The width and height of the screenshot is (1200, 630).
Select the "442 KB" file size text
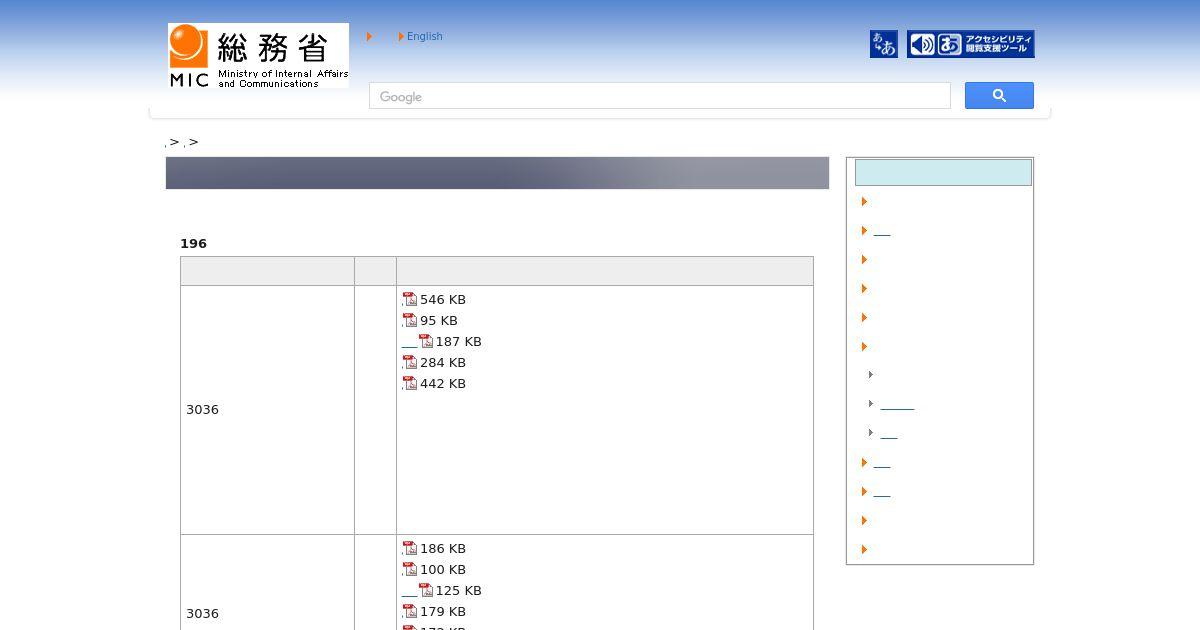443,384
